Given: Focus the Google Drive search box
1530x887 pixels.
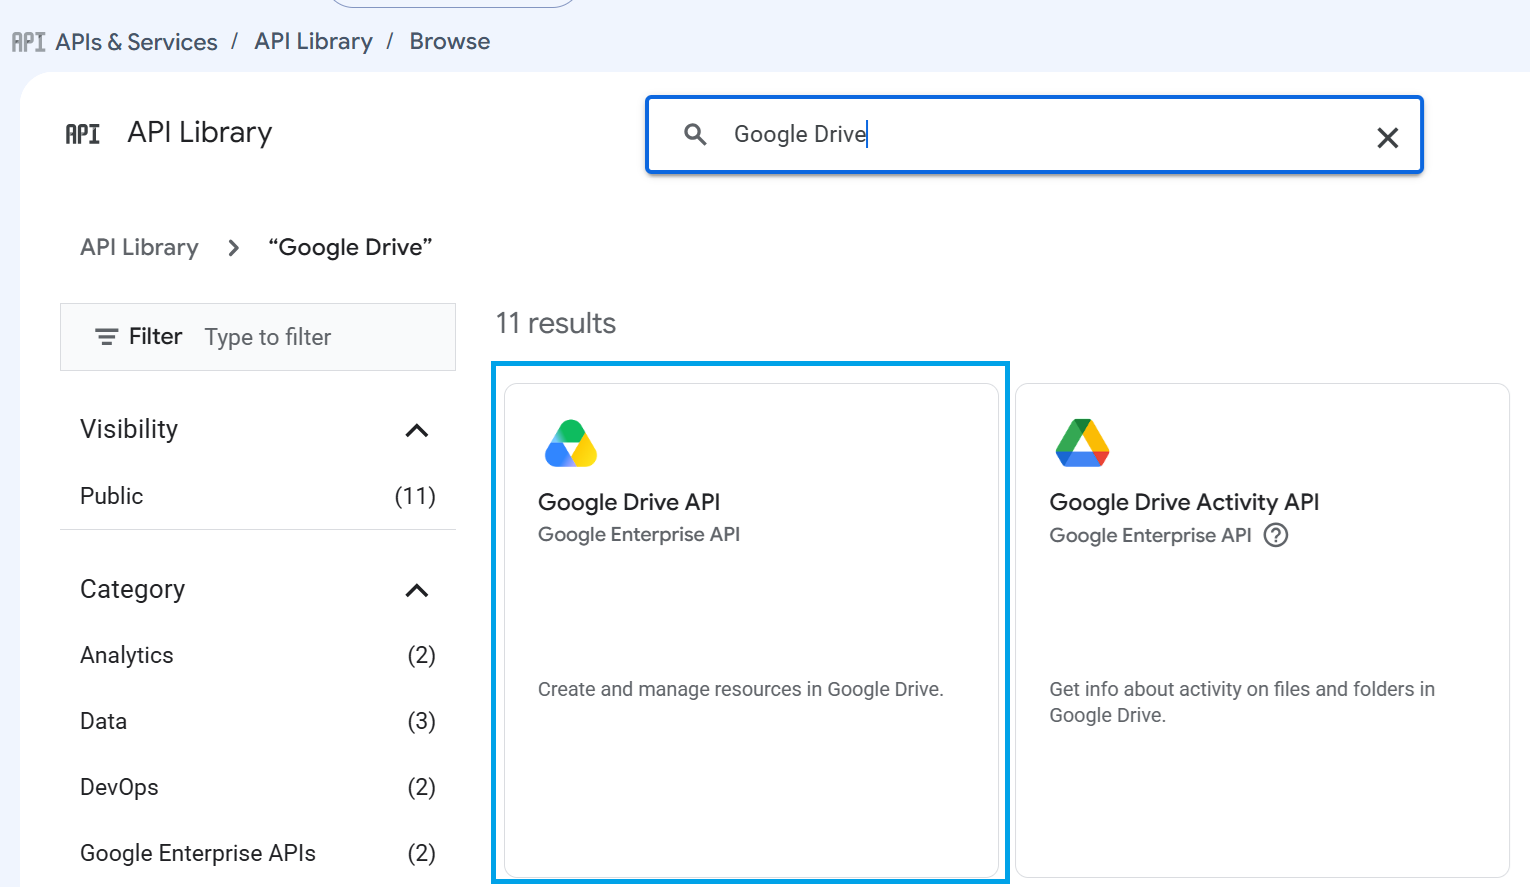Looking at the screenshot, I should coord(1035,135).
